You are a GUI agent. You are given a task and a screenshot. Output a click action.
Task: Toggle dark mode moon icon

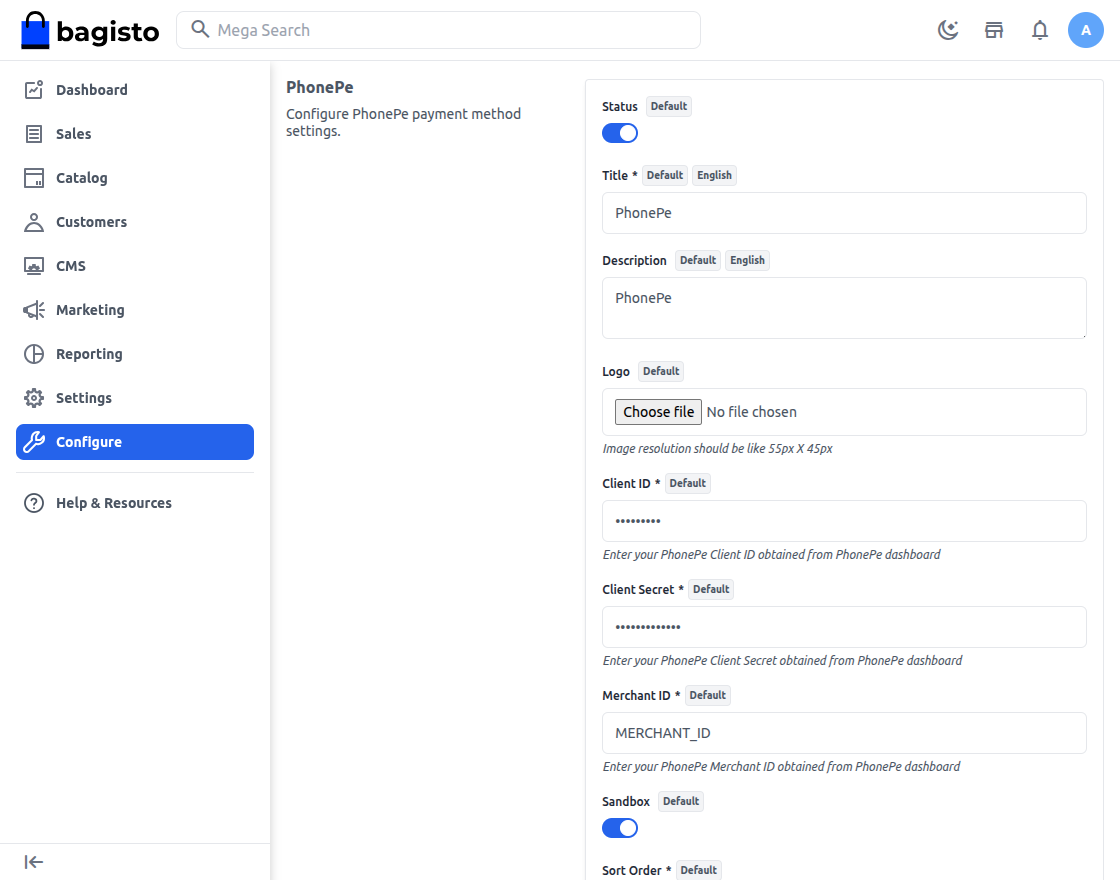point(948,30)
